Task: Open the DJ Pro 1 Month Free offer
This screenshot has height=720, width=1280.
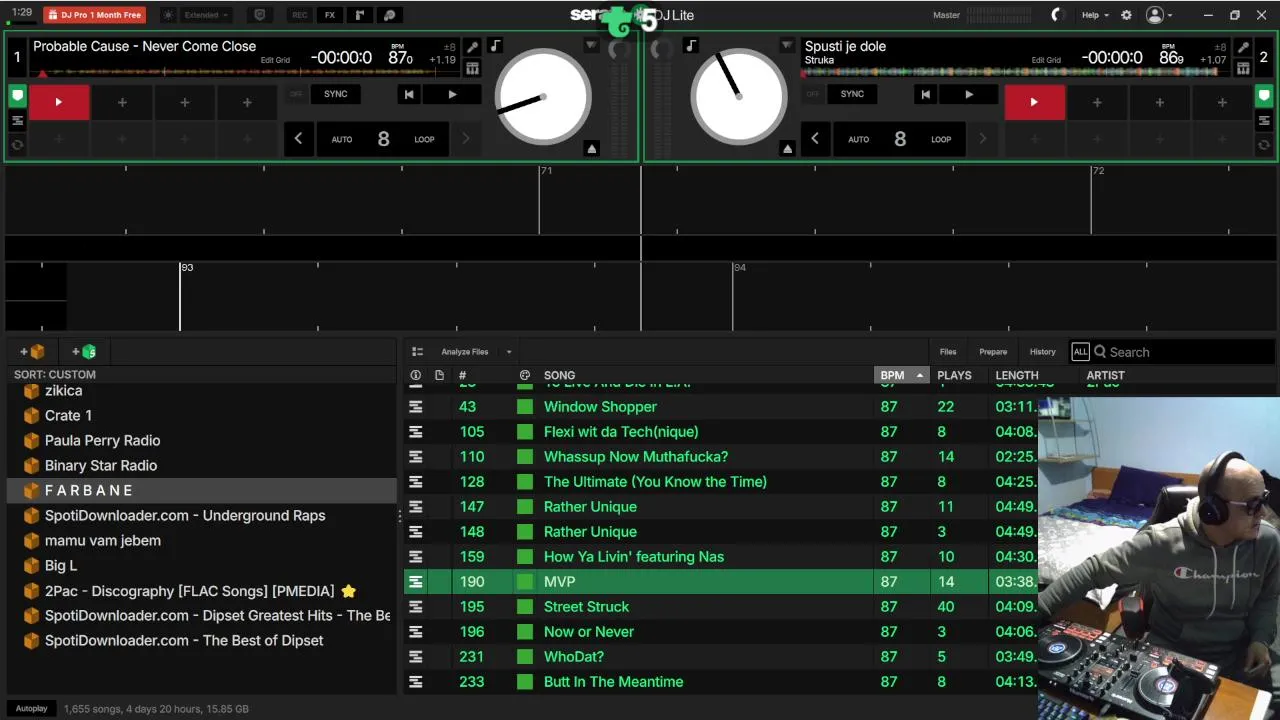Action: coord(95,15)
